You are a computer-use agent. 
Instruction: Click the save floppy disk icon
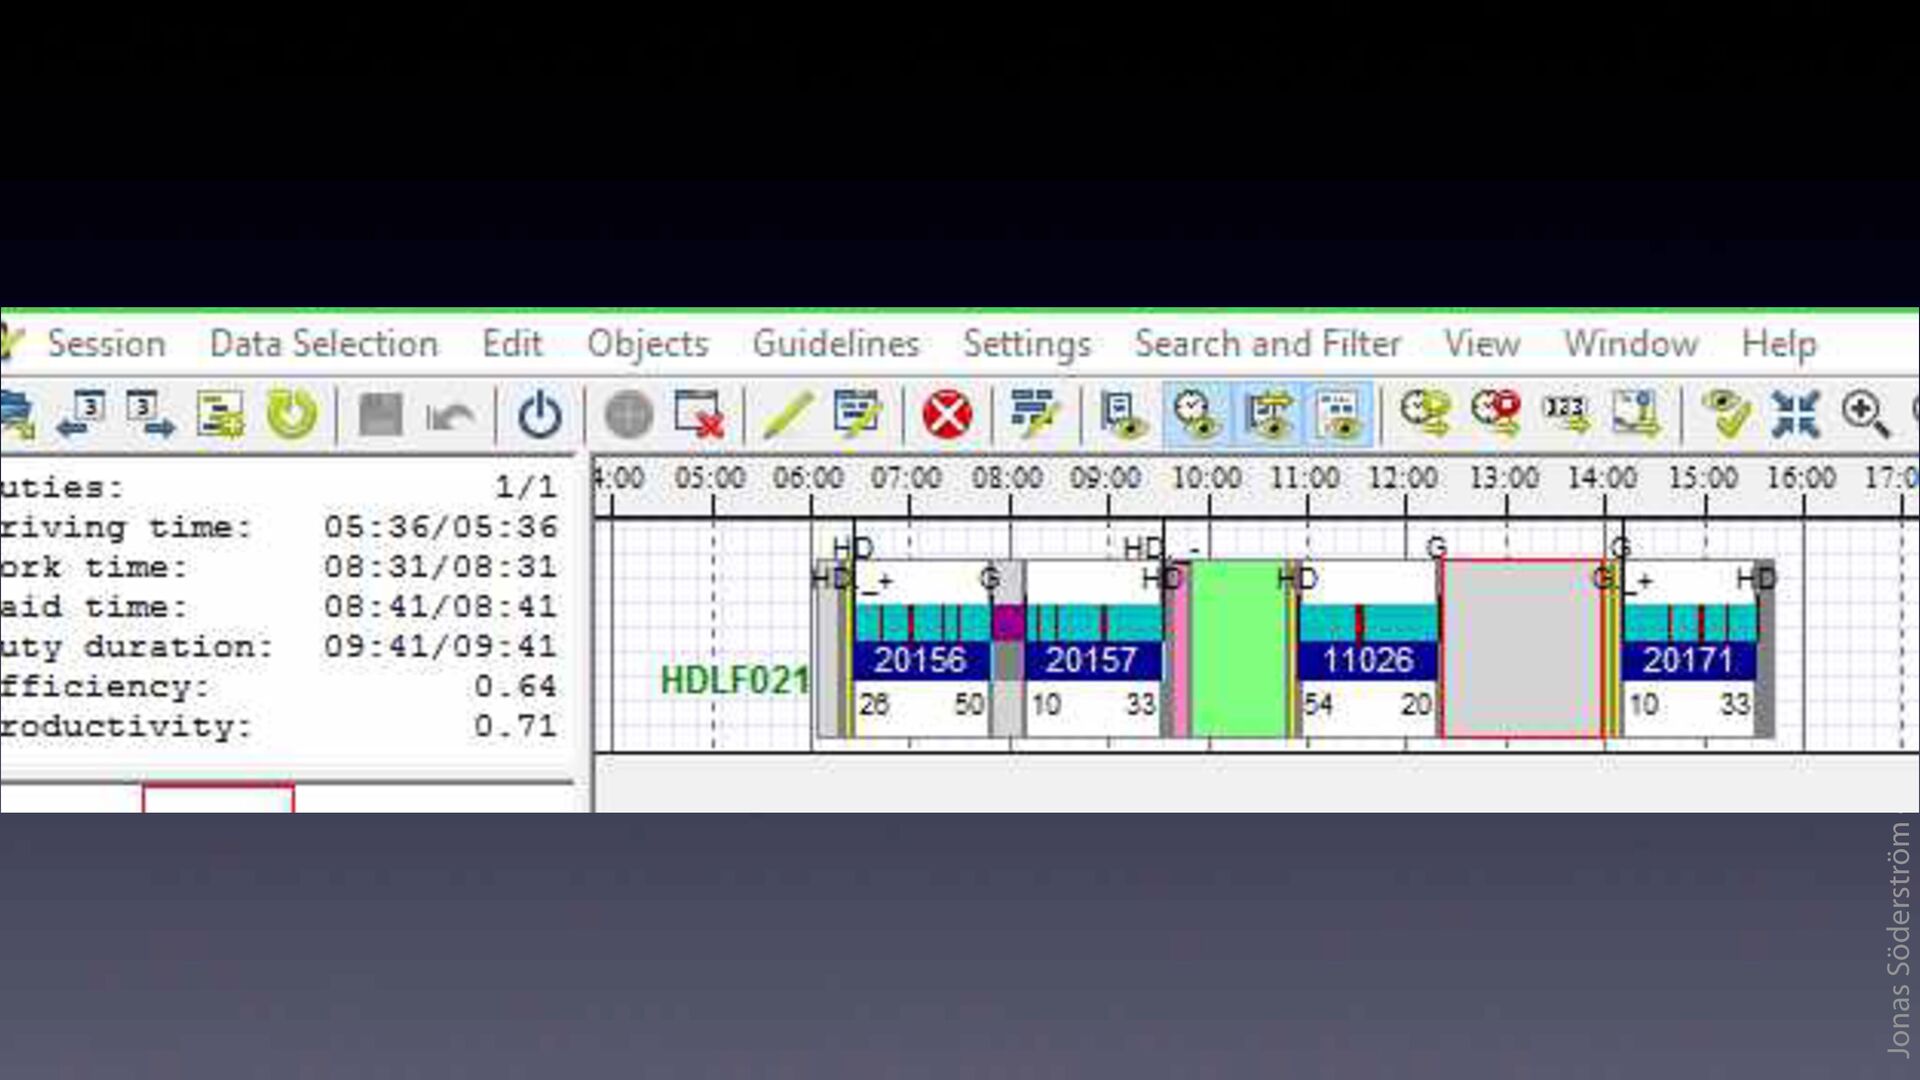[x=380, y=414]
